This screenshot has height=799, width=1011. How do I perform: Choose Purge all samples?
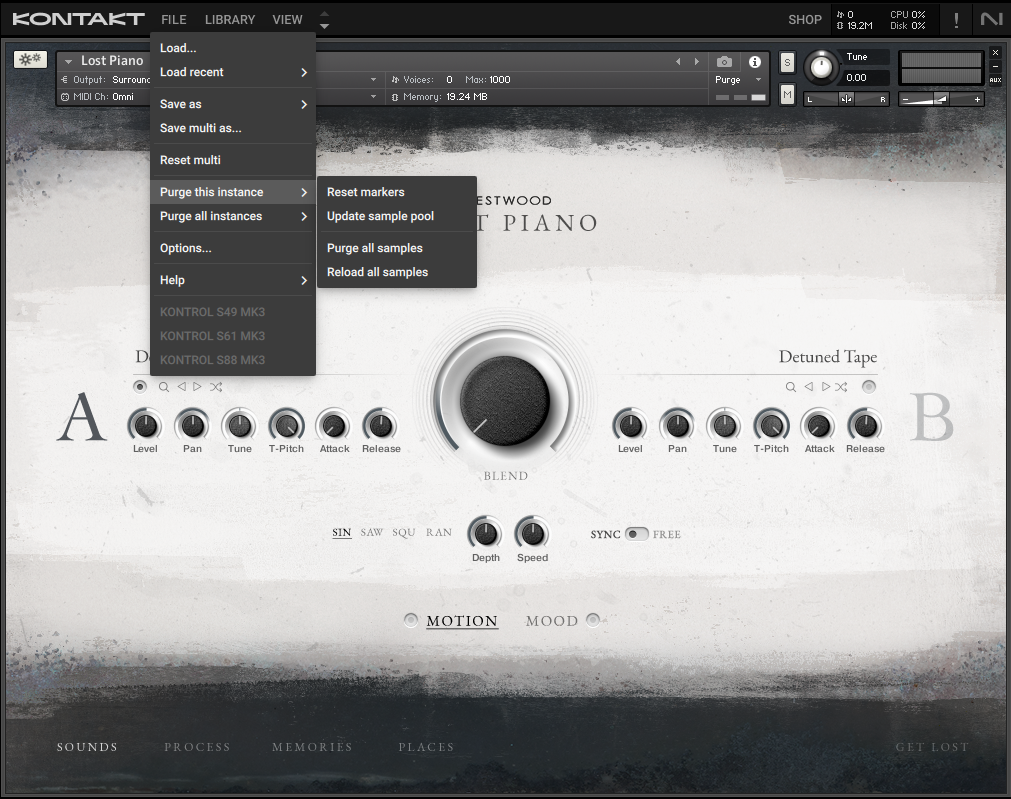tap(375, 248)
